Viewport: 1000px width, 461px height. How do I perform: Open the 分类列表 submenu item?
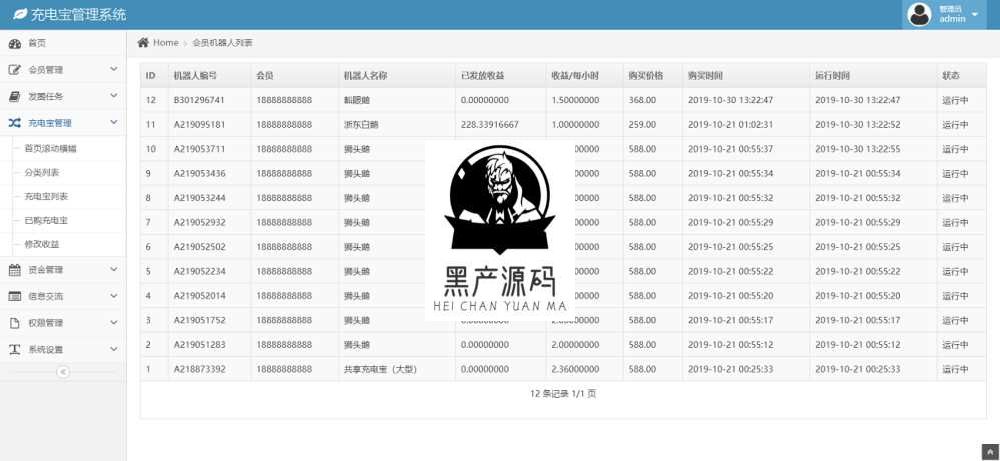coord(42,172)
